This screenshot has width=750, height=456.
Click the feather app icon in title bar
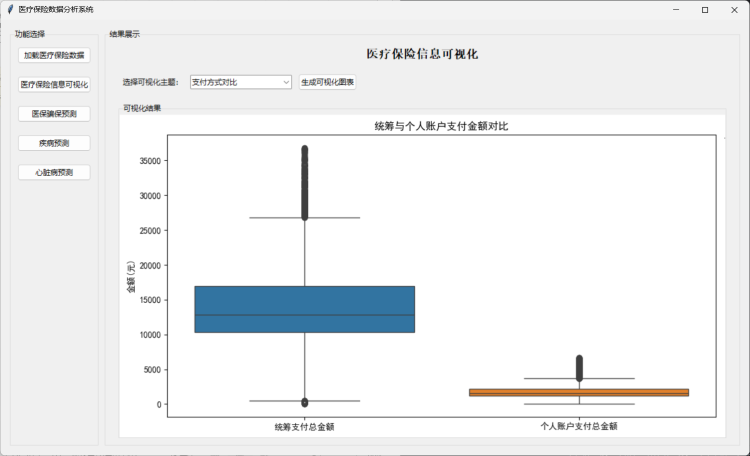10,9
